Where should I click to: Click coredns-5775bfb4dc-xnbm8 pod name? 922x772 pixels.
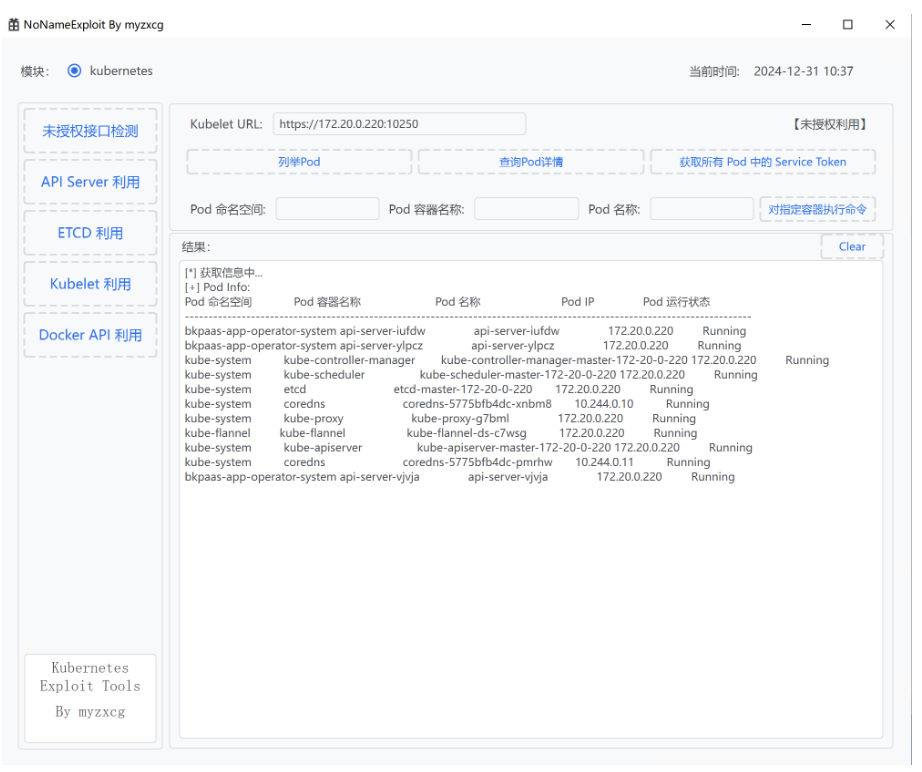[478, 405]
